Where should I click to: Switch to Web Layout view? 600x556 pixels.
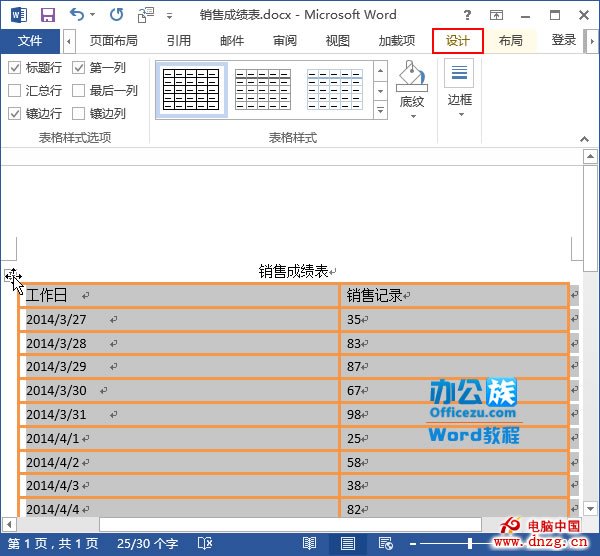385,543
